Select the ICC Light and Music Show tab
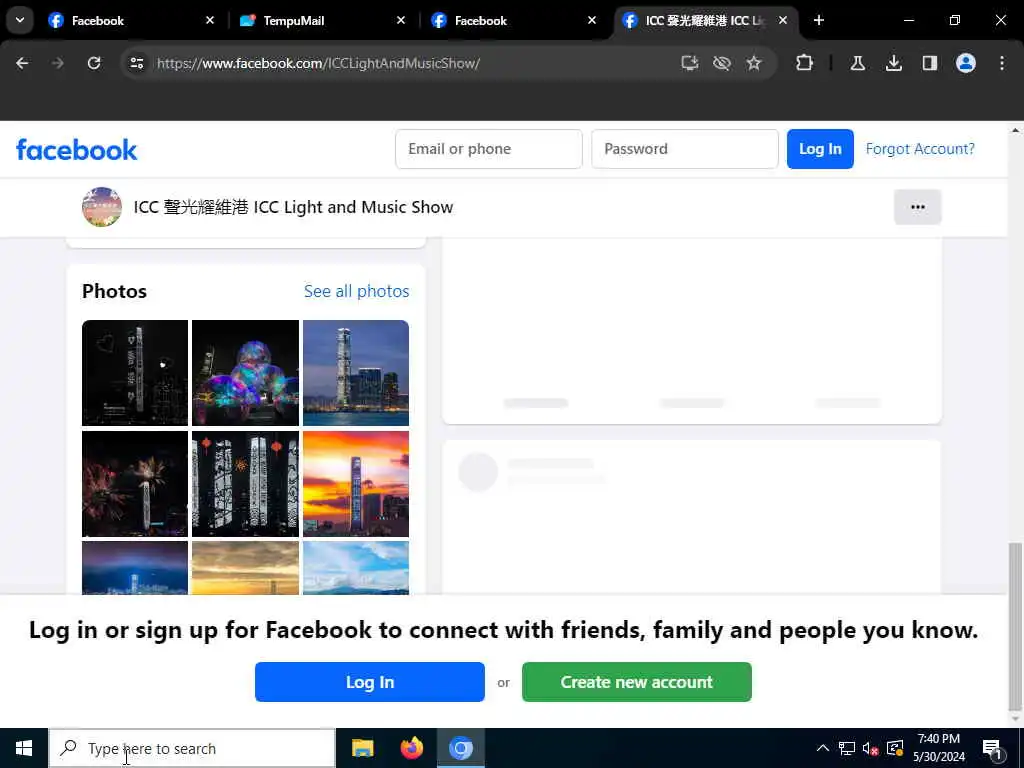Viewport: 1024px width, 768px height. [705, 21]
